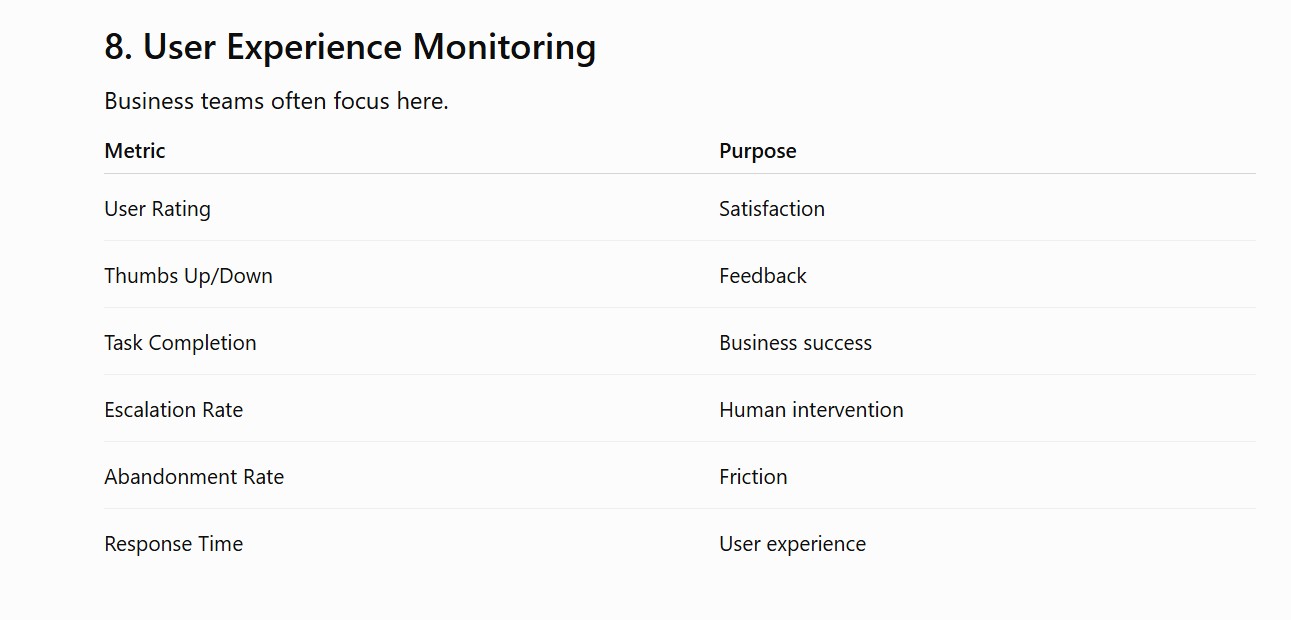The width and height of the screenshot is (1291, 620).
Task: Click the Friction purpose cell
Action: [753, 477]
